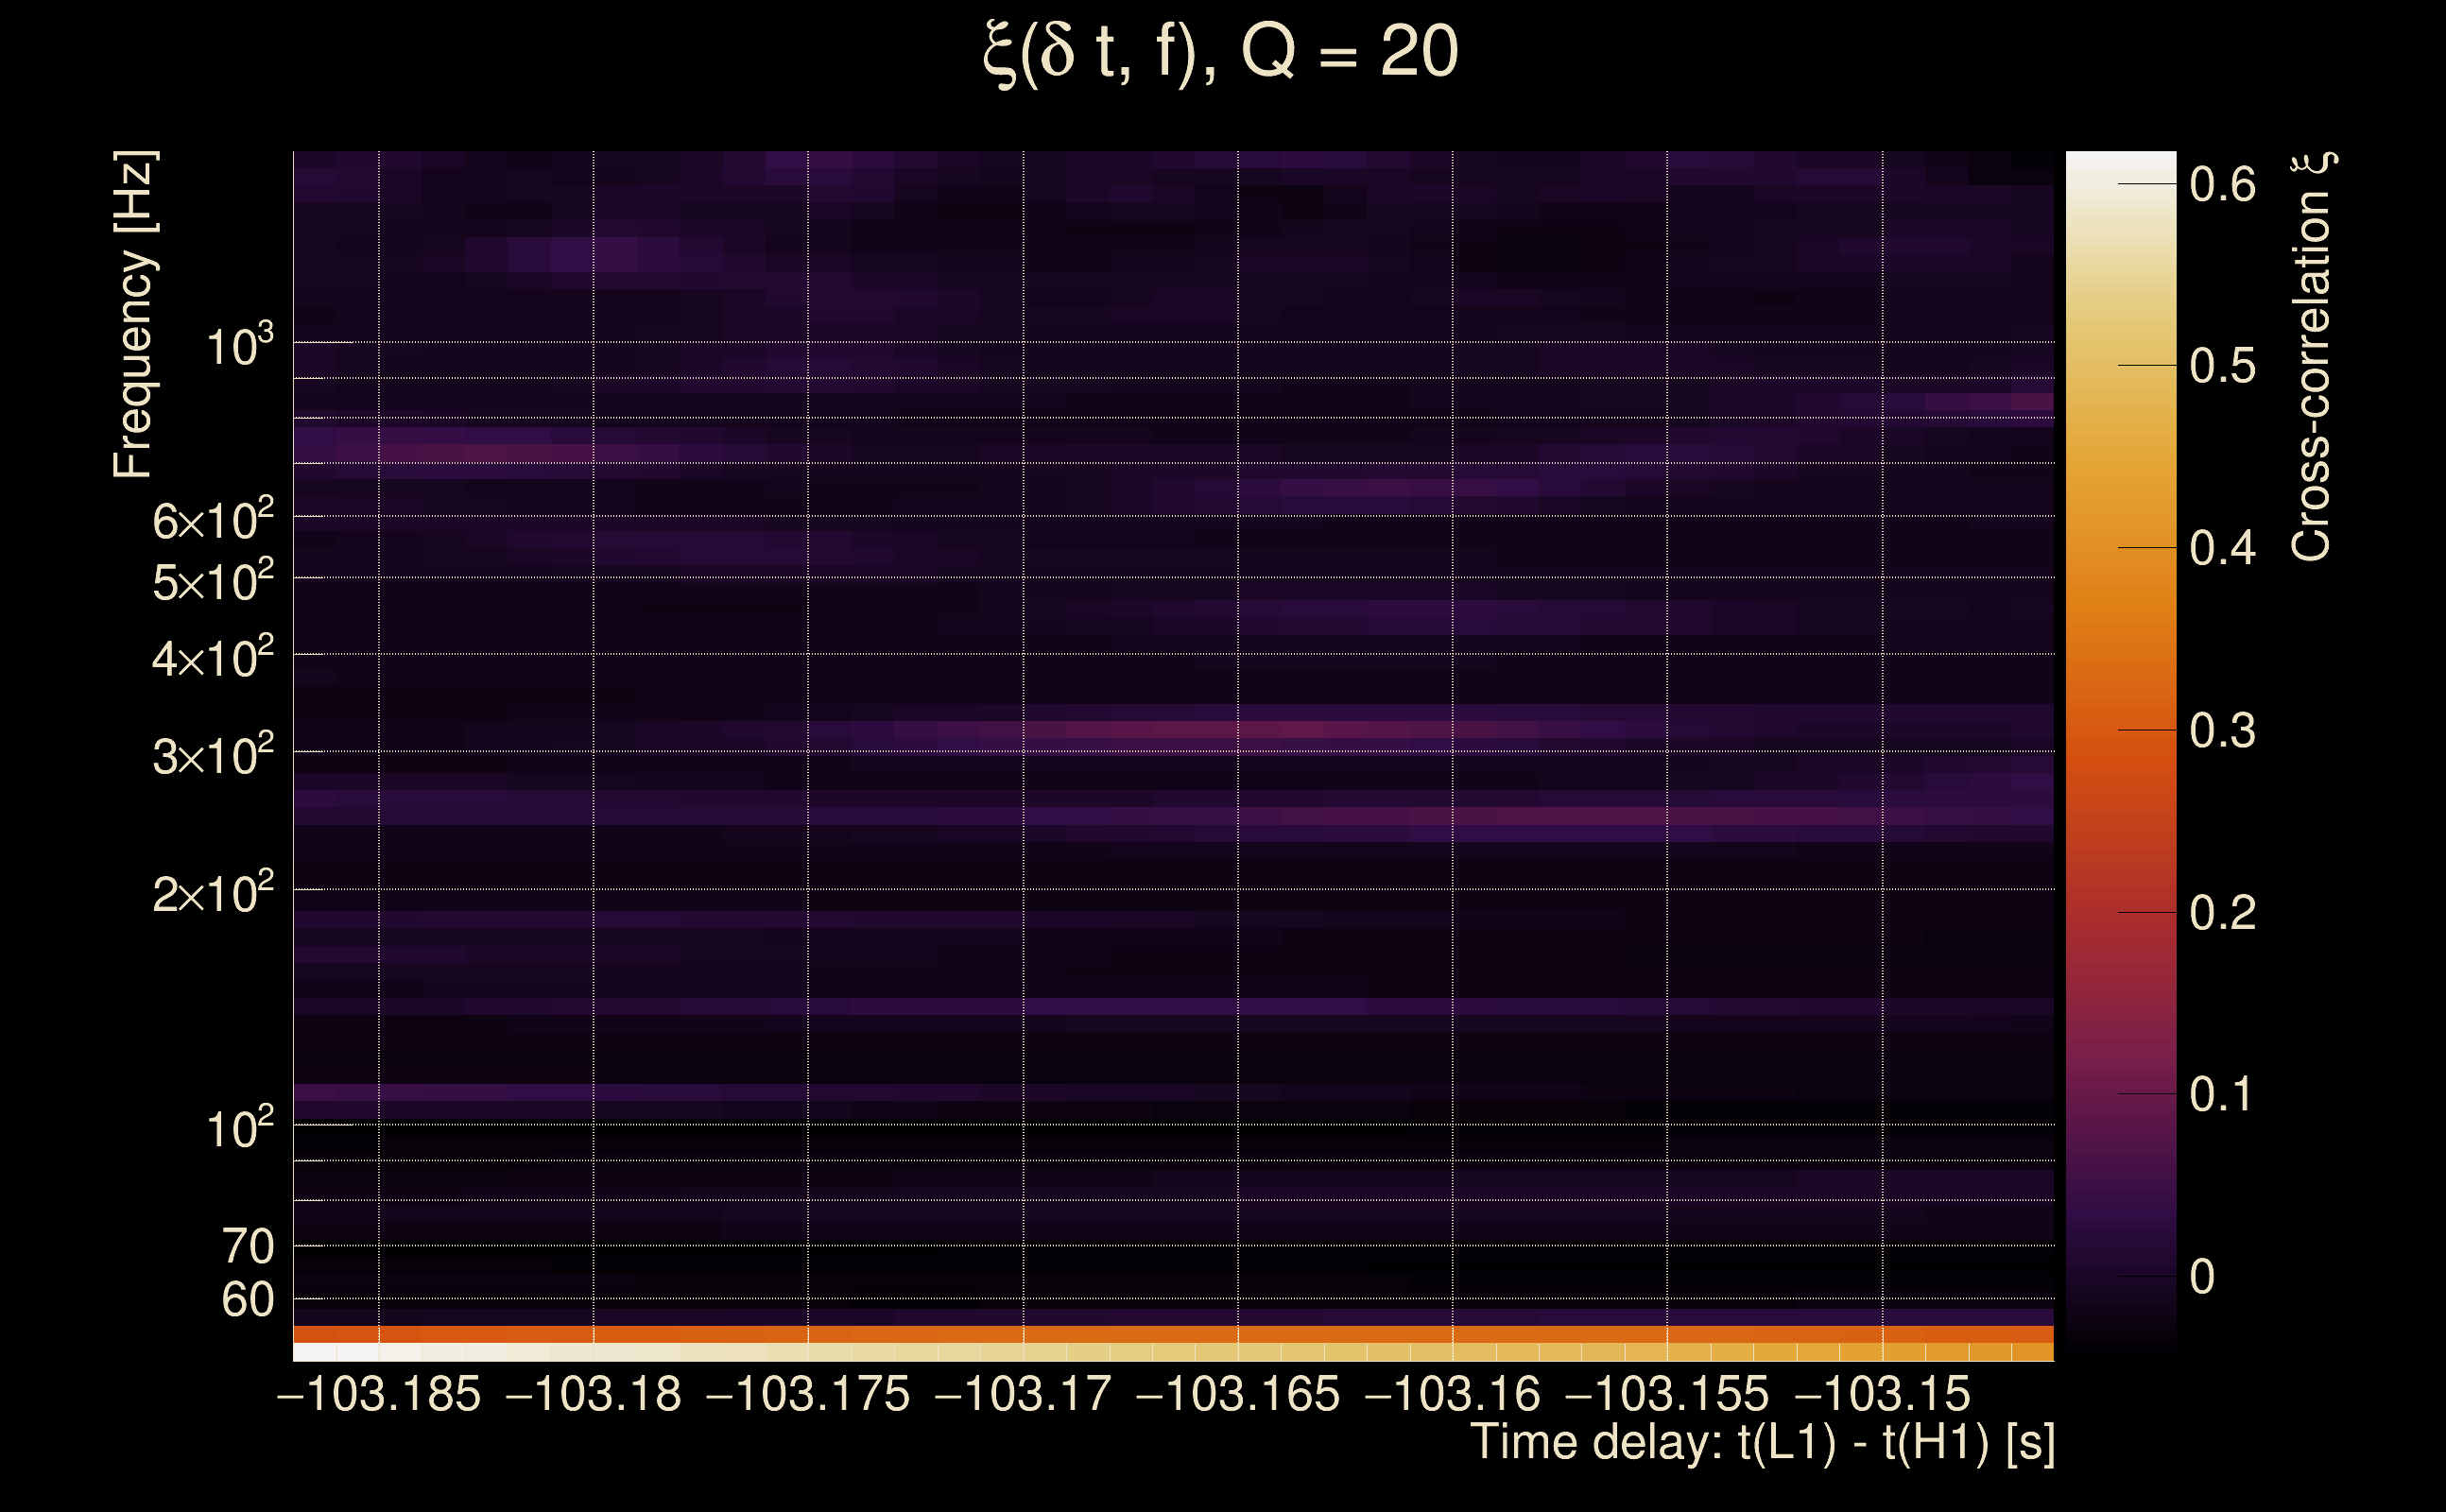Click the plot title ξ(δ t, f), Q = 20

(1220, 52)
